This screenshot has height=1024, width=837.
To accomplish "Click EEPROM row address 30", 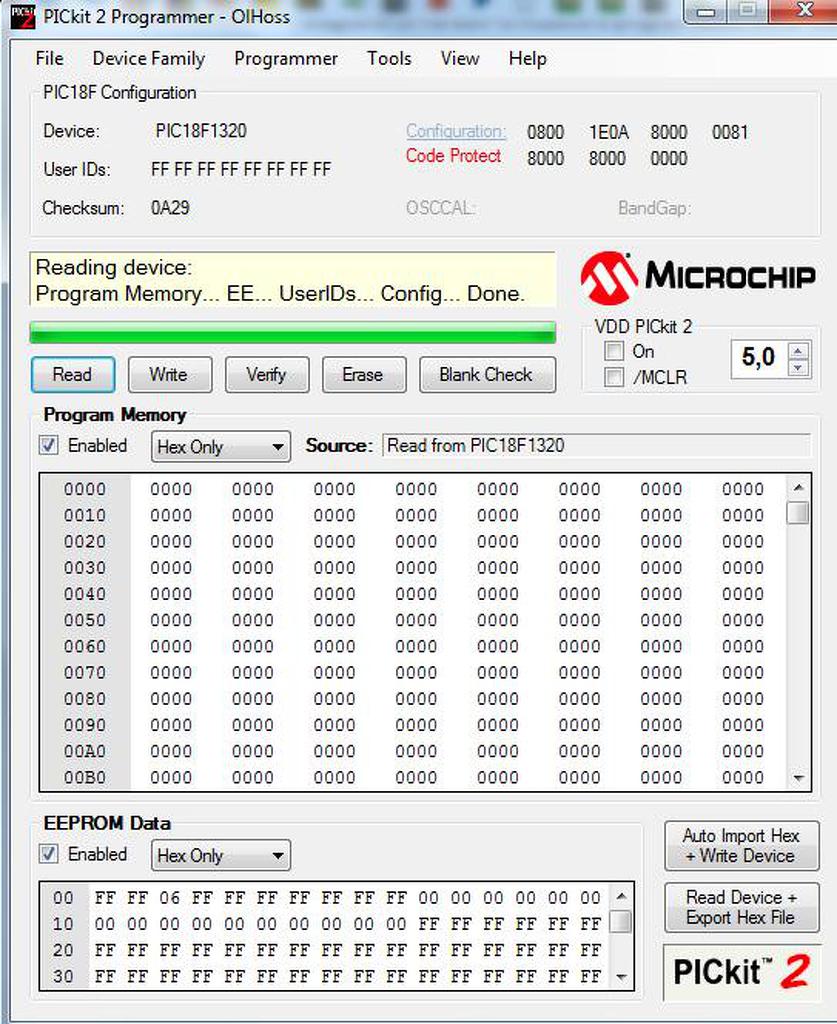I will coord(63,976).
